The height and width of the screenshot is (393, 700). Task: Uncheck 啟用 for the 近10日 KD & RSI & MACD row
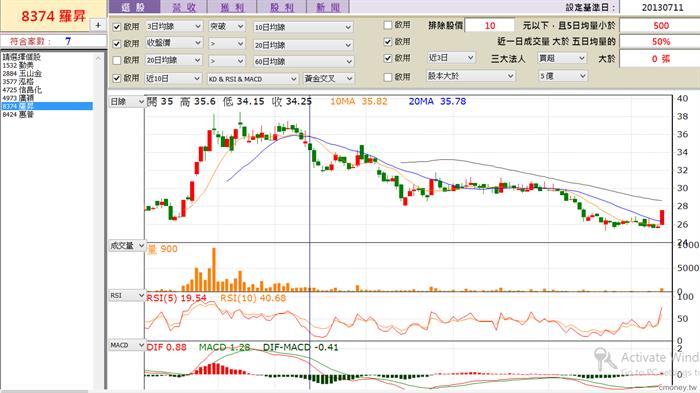[117, 78]
